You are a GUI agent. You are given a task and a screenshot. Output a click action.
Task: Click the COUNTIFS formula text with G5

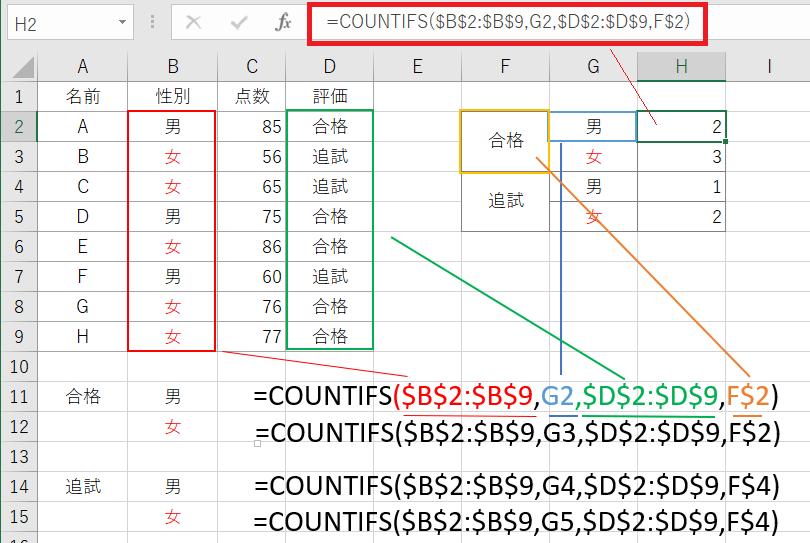tap(516, 522)
